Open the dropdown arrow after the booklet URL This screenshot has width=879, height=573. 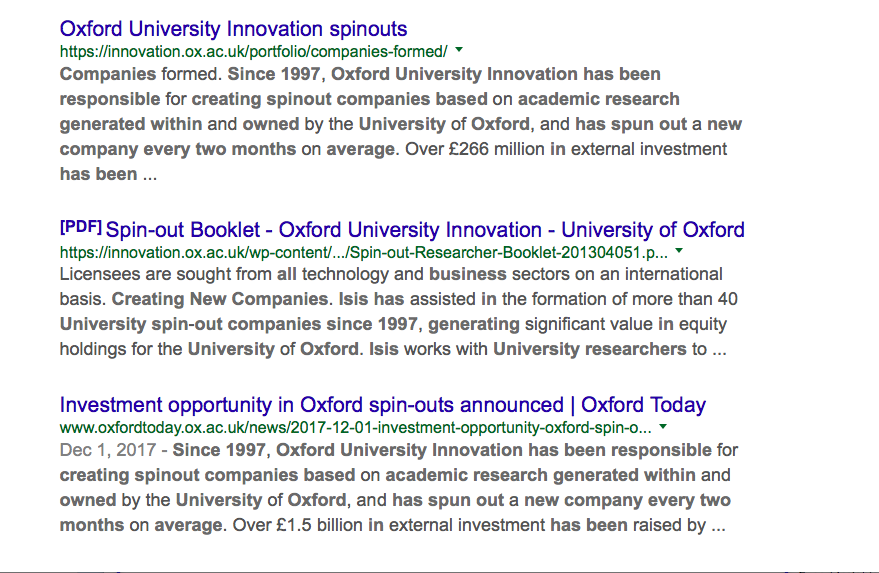[679, 250]
